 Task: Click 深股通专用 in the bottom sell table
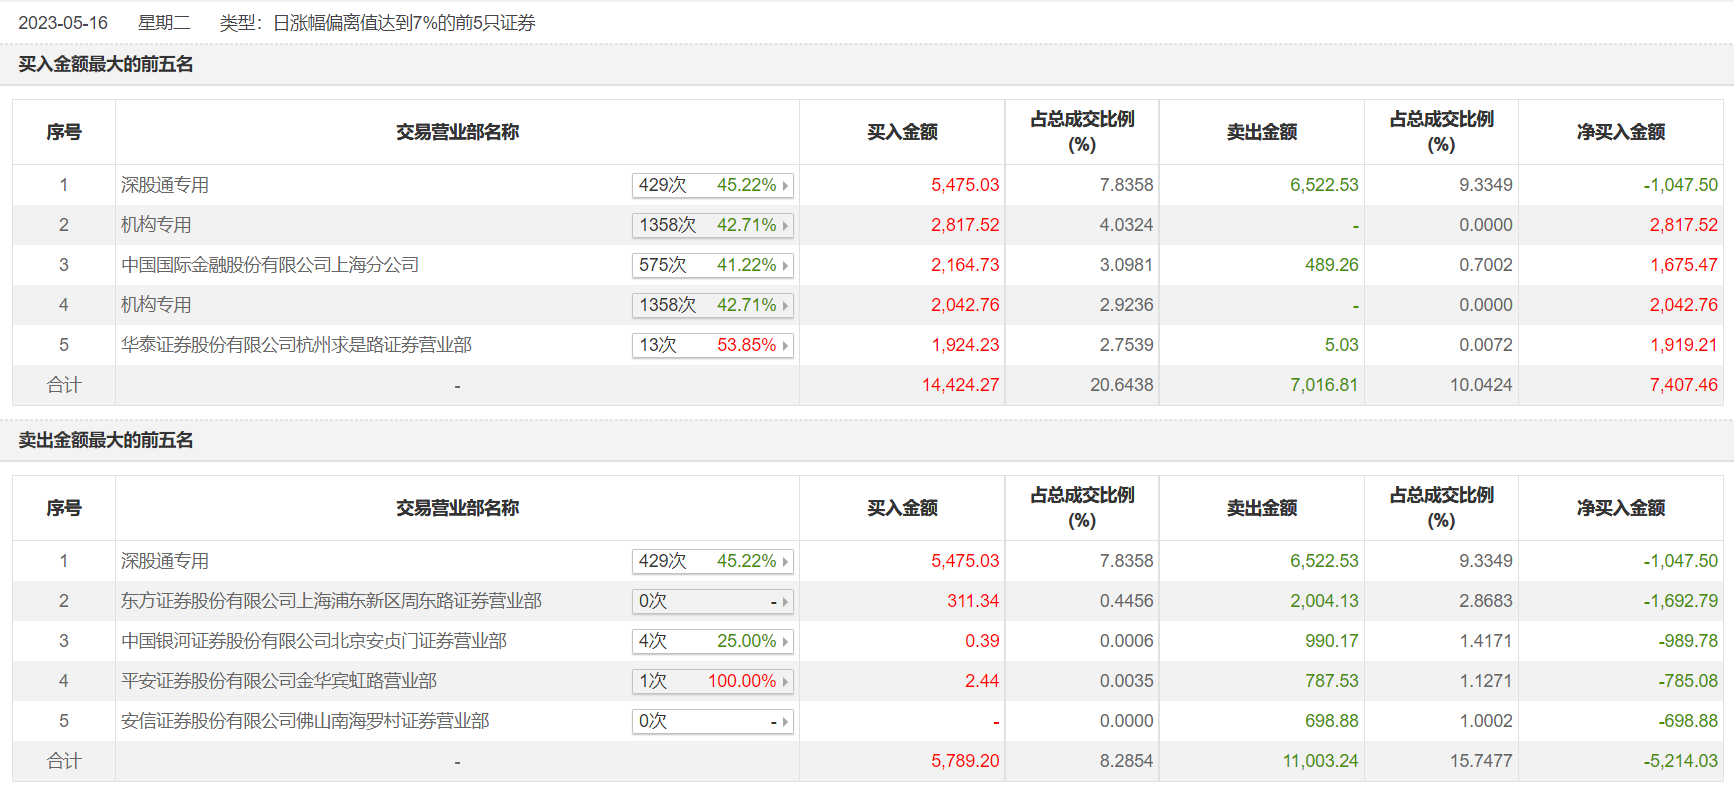165,561
